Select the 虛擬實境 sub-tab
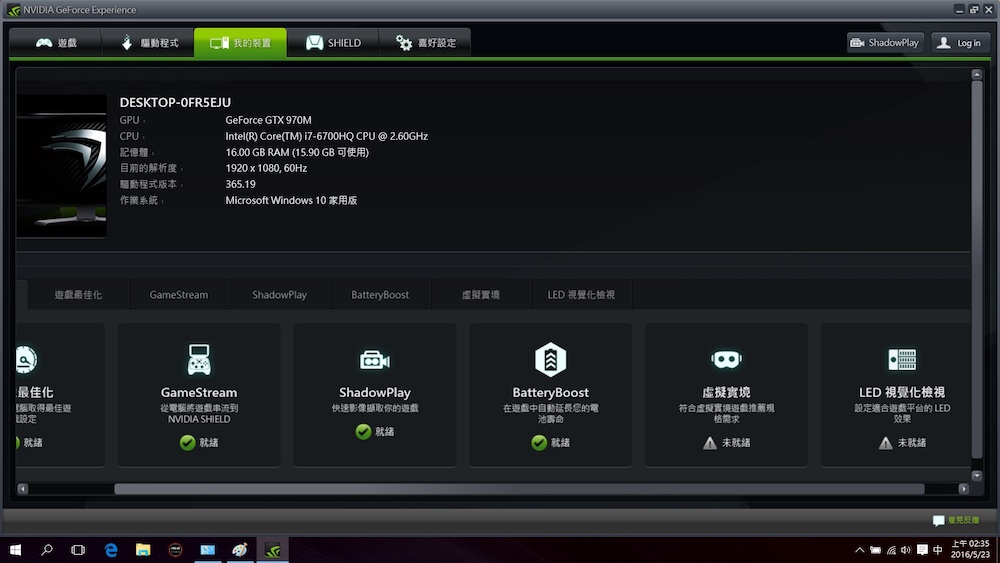Image resolution: width=1000 pixels, height=563 pixels. (481, 295)
